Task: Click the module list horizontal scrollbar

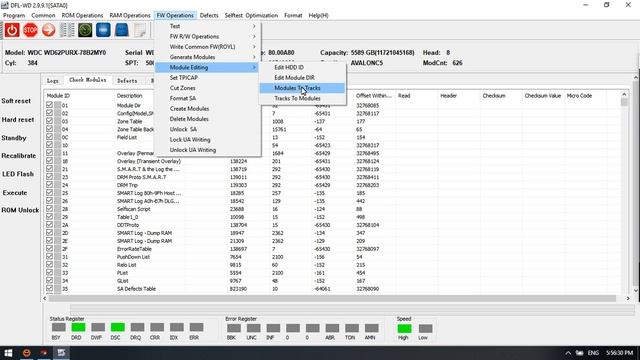Action: [x=332, y=298]
